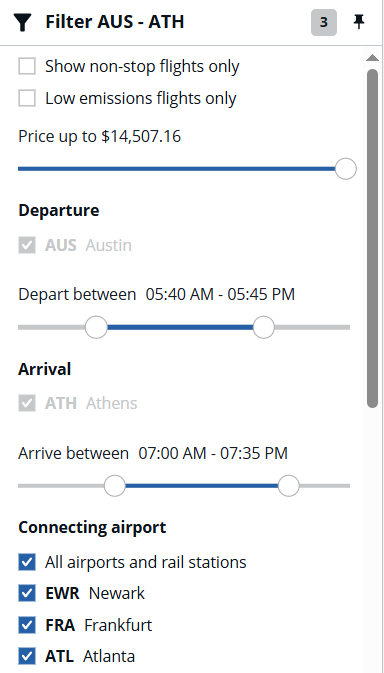
Task: Click the active filters count badge
Action: pyautogui.click(x=324, y=22)
